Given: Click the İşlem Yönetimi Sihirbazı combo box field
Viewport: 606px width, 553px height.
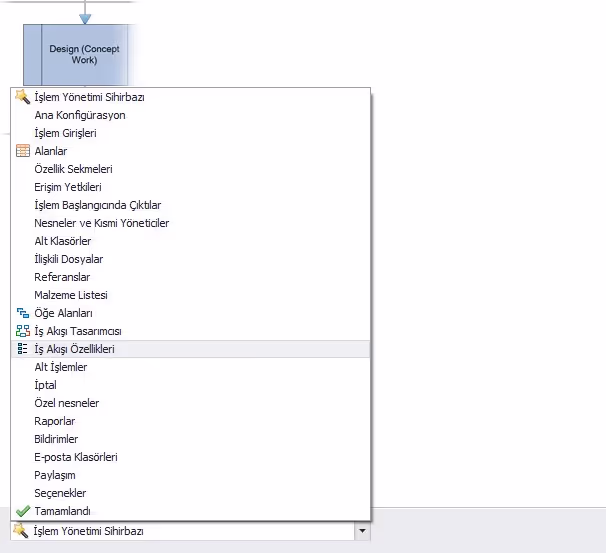Looking at the screenshot, I should [190, 531].
